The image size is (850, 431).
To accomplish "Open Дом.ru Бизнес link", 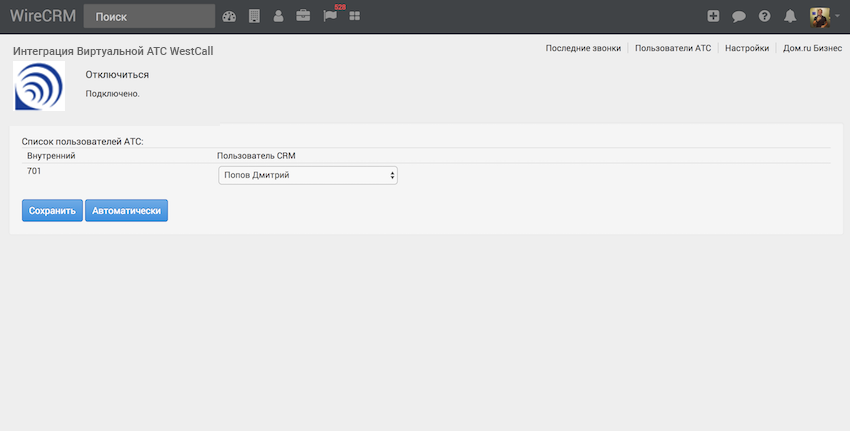I will tap(812, 48).
